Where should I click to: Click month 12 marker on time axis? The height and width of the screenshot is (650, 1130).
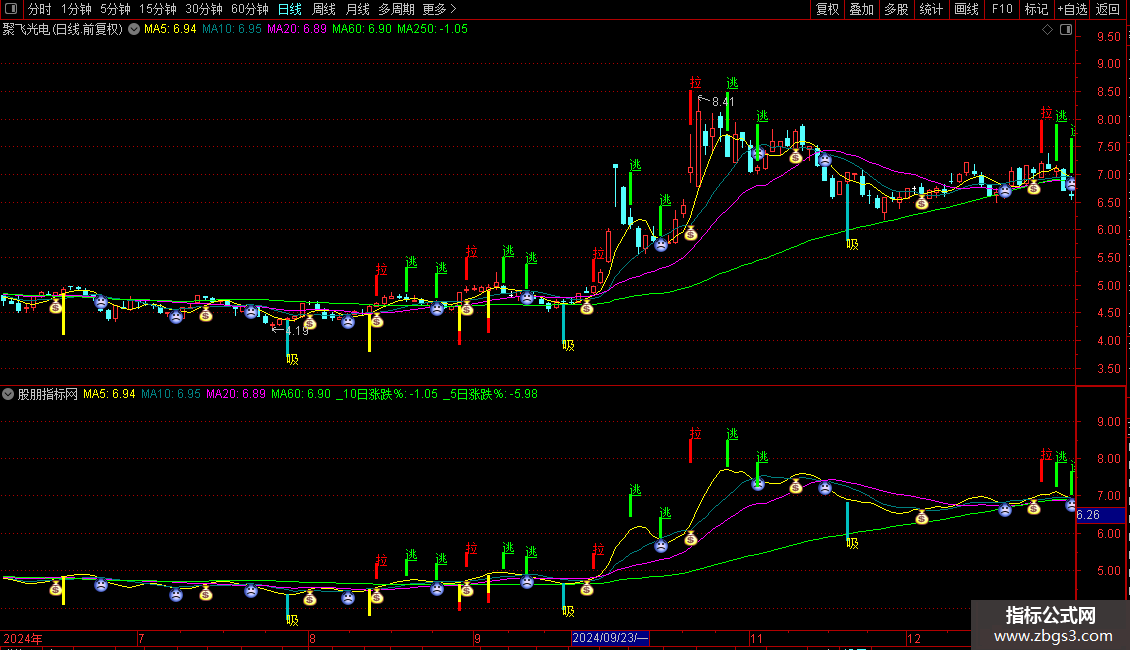pos(914,638)
